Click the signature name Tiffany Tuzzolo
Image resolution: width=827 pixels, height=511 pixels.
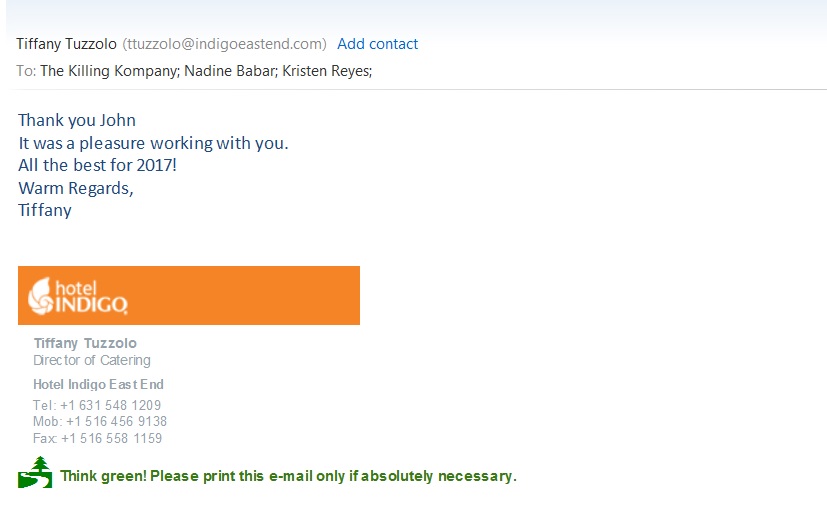click(x=85, y=343)
